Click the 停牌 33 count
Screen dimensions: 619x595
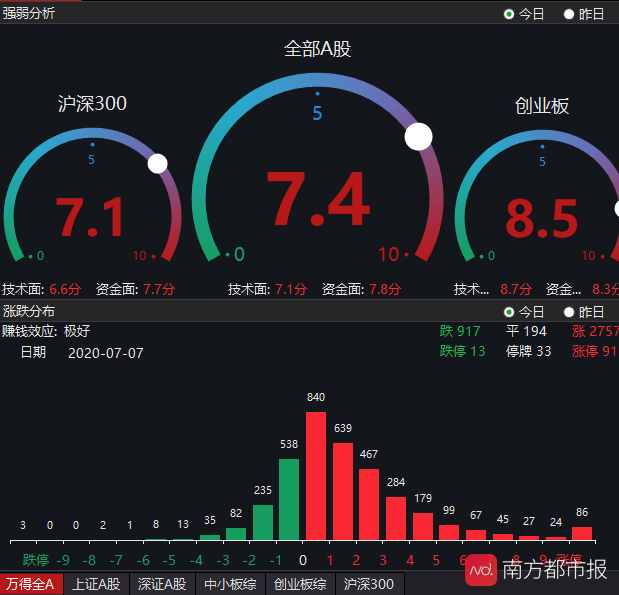pyautogui.click(x=529, y=351)
